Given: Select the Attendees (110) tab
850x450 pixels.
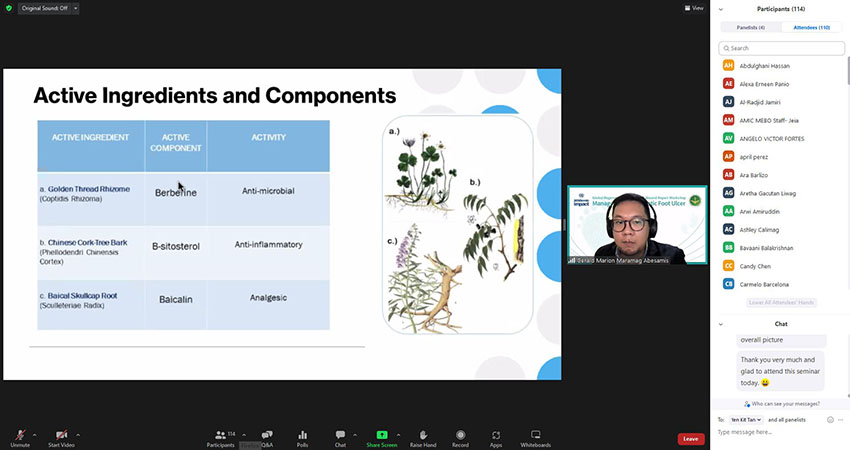Looking at the screenshot, I should pos(811,27).
